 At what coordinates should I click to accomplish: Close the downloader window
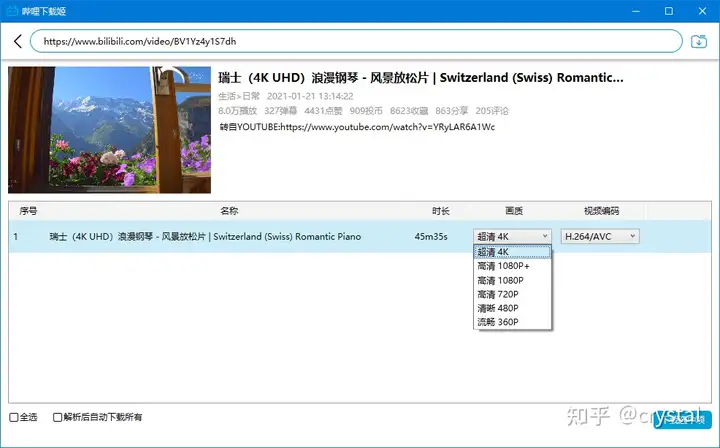(x=702, y=11)
